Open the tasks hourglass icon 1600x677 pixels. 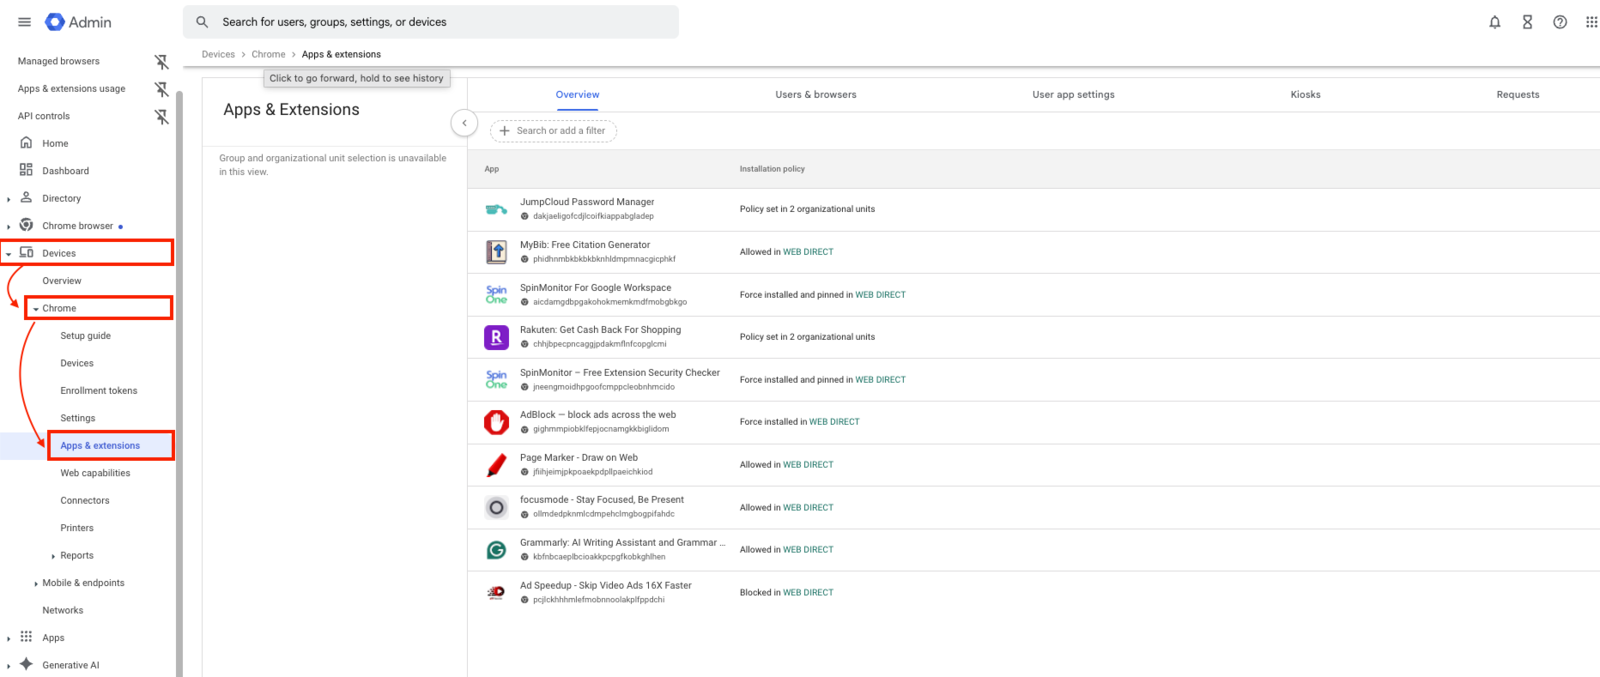(x=1527, y=22)
